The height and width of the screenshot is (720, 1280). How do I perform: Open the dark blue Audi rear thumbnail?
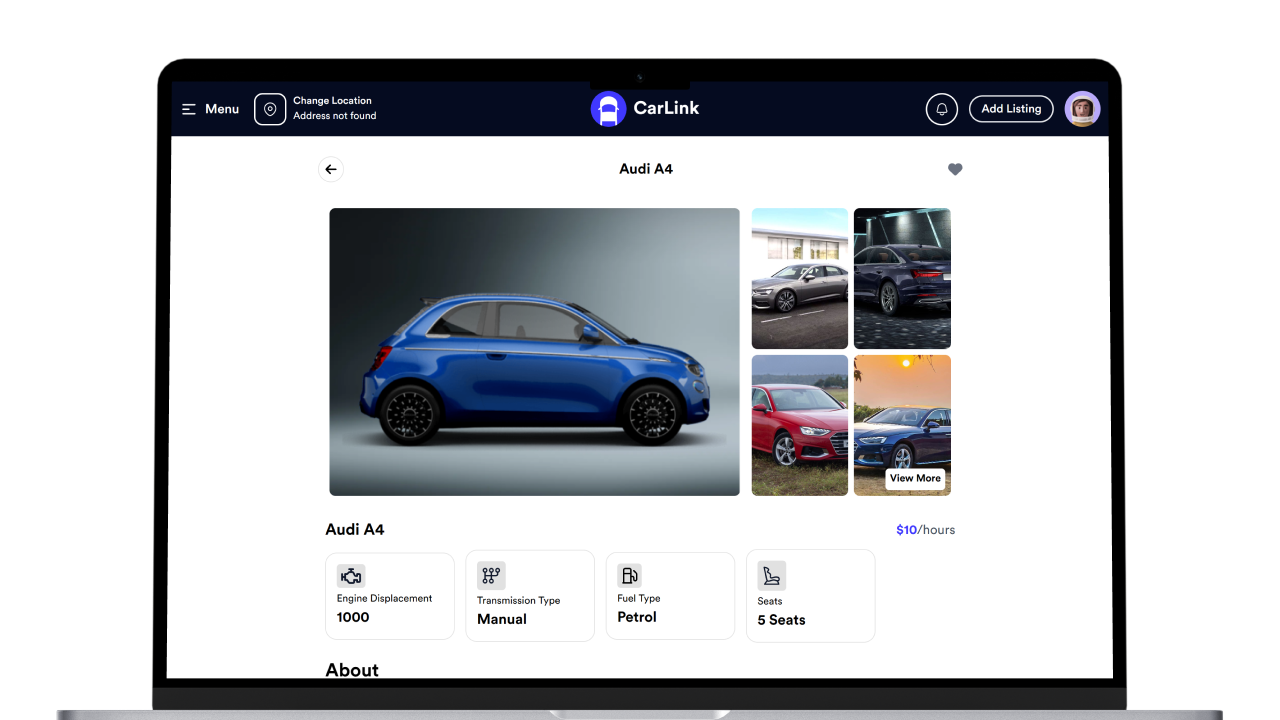tap(902, 278)
